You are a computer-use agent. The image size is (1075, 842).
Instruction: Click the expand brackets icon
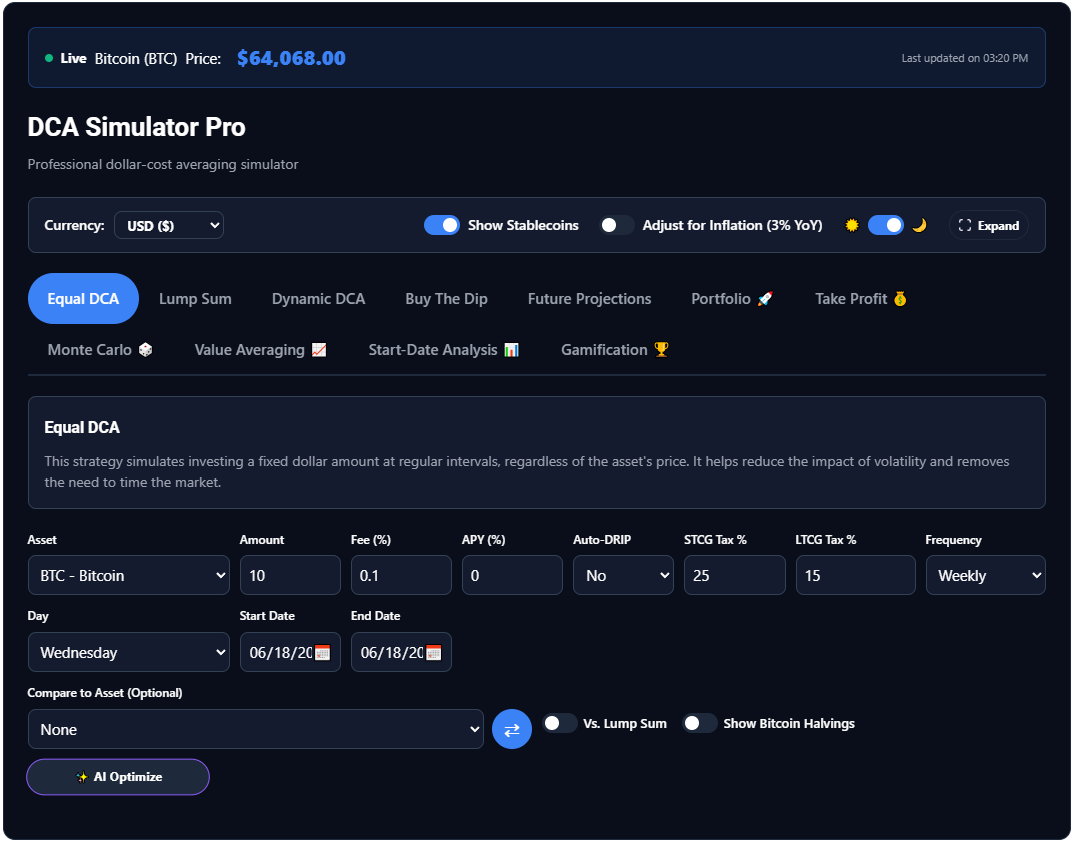click(965, 225)
